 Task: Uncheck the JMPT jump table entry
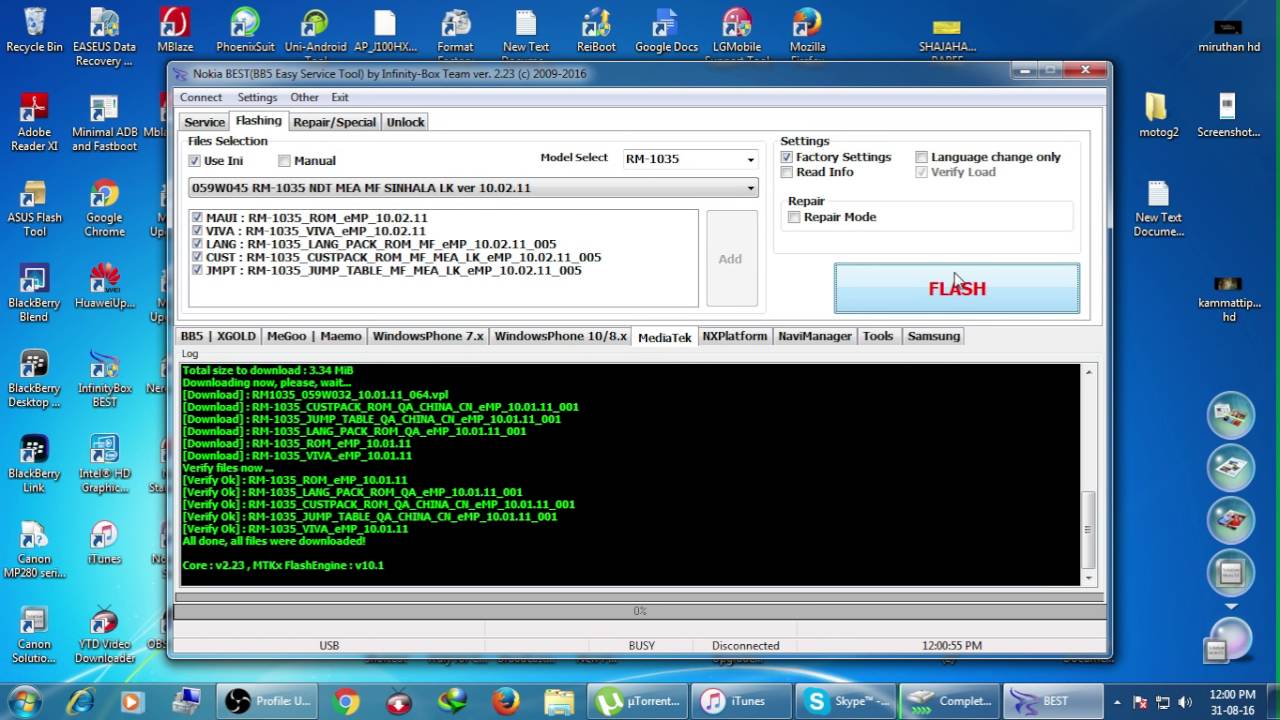pyautogui.click(x=197, y=270)
